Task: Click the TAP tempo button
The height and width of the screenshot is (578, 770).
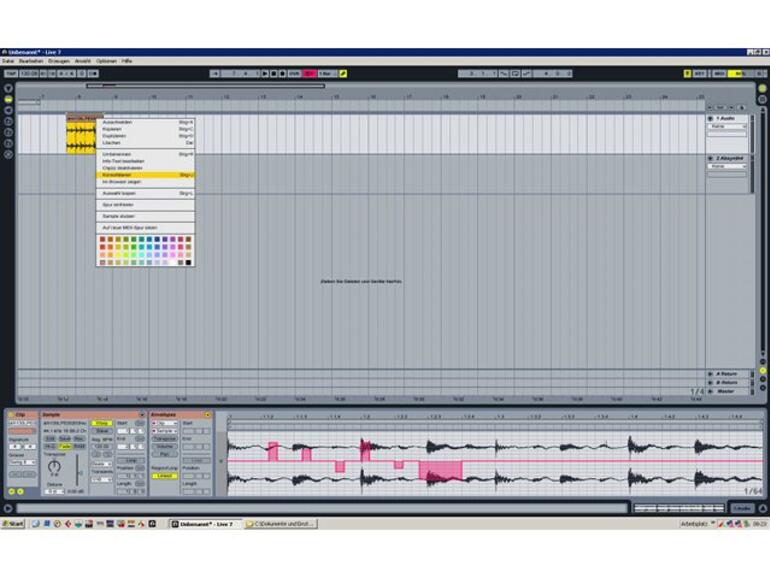Action: 10,73
